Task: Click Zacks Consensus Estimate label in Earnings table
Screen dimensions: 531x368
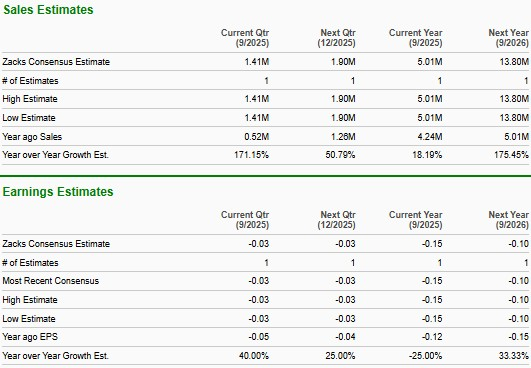Action: [56, 244]
